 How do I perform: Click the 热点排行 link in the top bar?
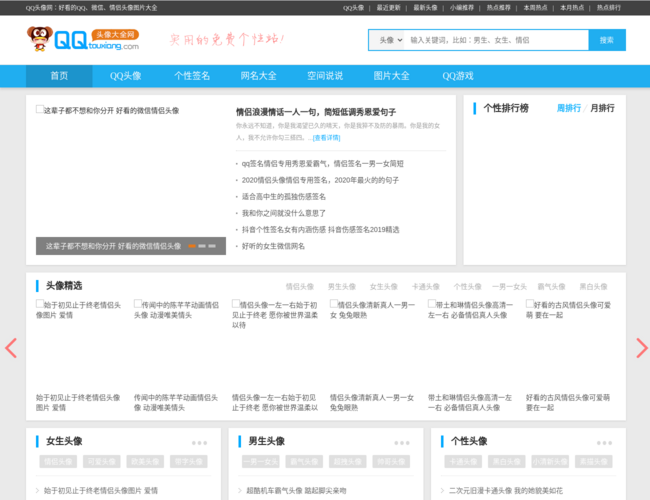tap(609, 7)
